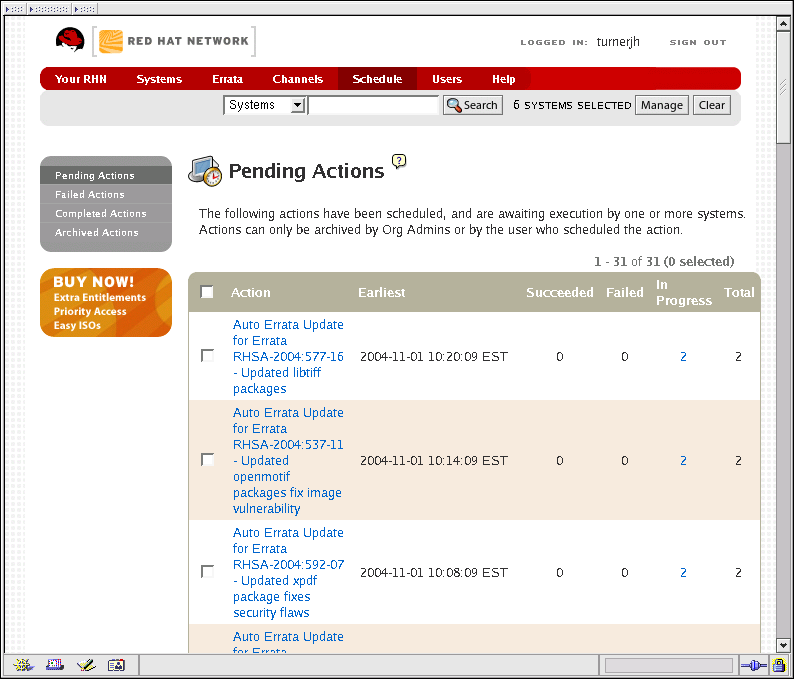
Task: Click the Buy Now! banner
Action: coord(106,303)
